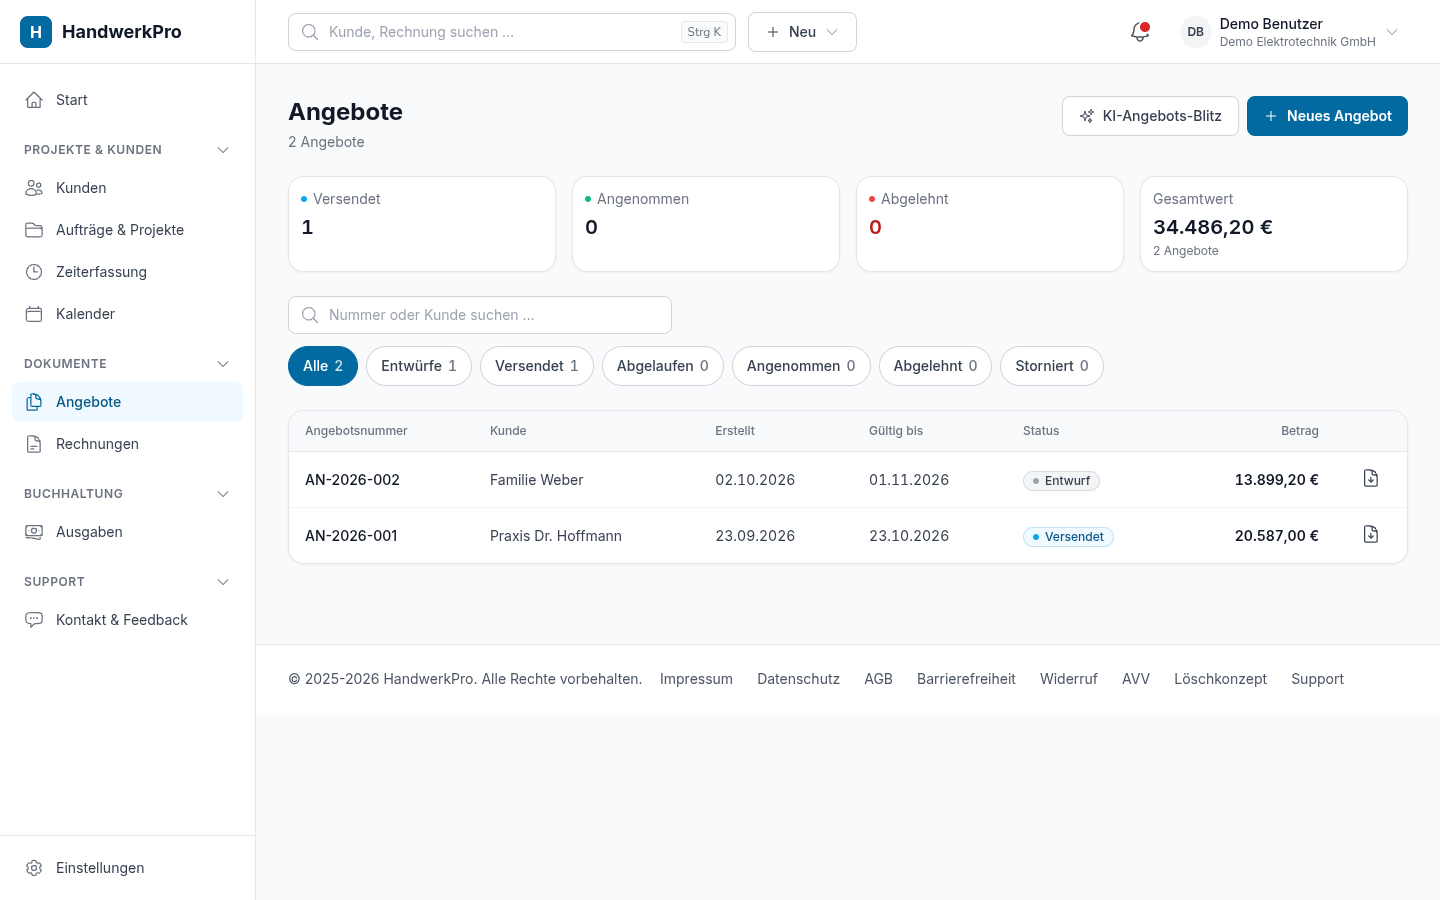Click Neues Angebot button
Screen dimensions: 1440x900
(x=1327, y=116)
